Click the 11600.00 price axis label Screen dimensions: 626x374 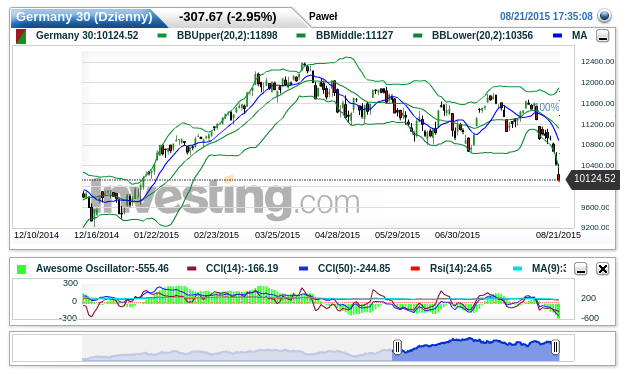pos(597,103)
